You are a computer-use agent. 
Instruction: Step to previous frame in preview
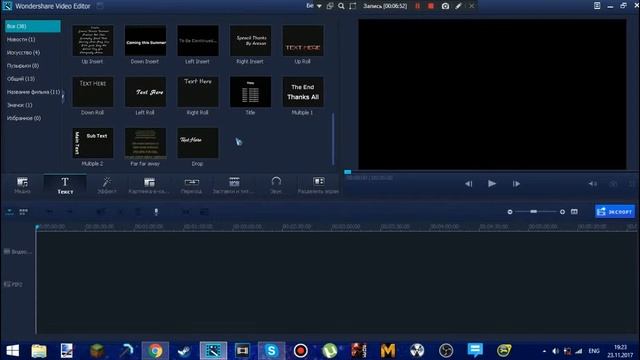point(469,184)
